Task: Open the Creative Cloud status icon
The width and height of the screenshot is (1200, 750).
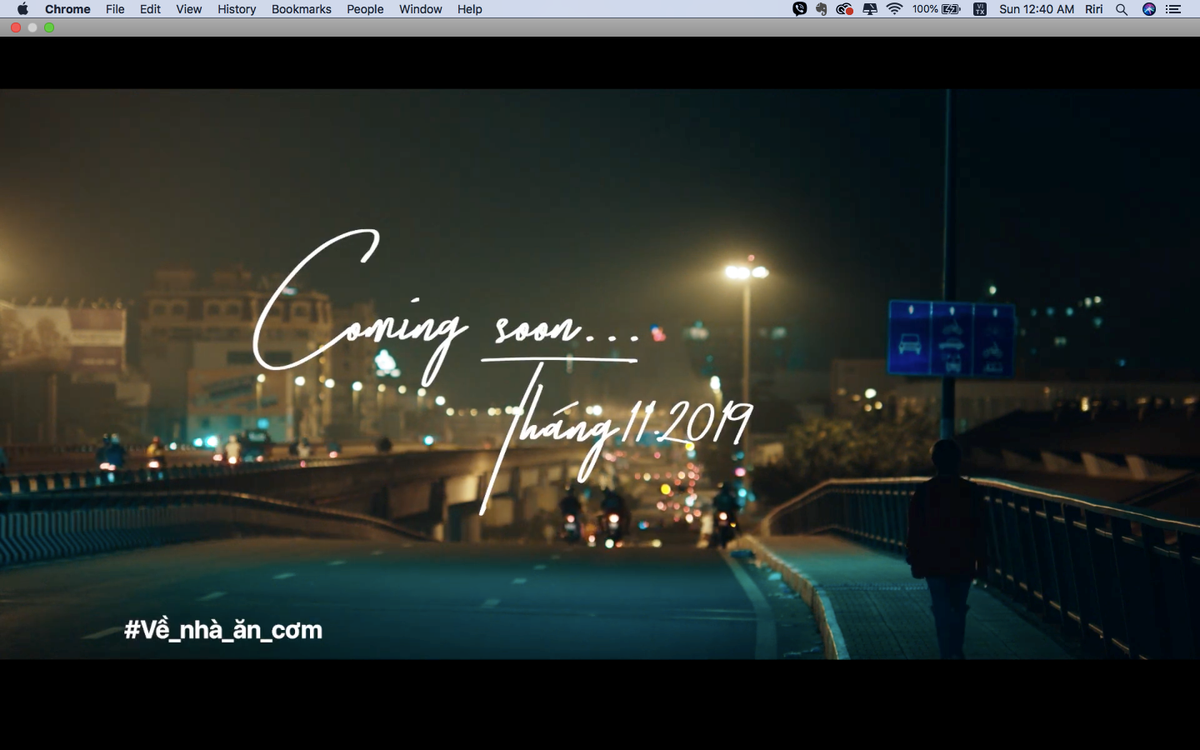Action: point(845,9)
